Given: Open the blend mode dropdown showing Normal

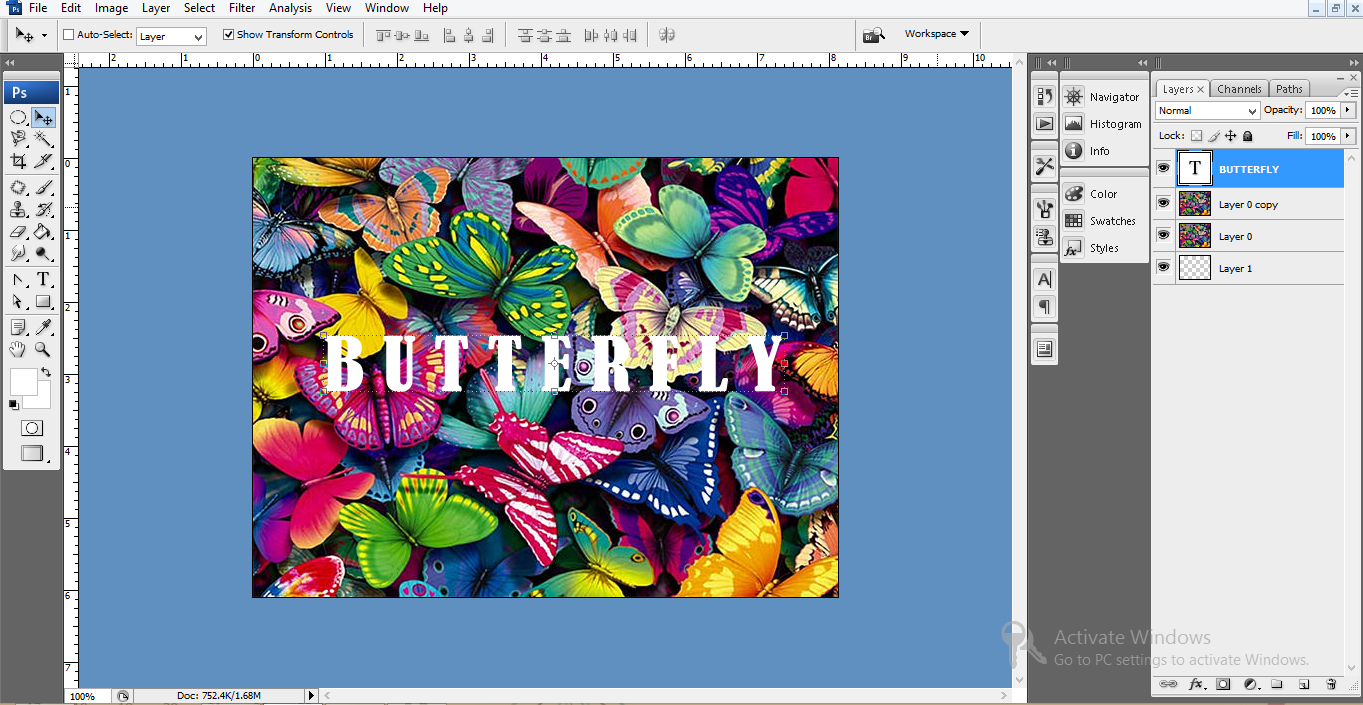Looking at the screenshot, I should tap(1207, 110).
